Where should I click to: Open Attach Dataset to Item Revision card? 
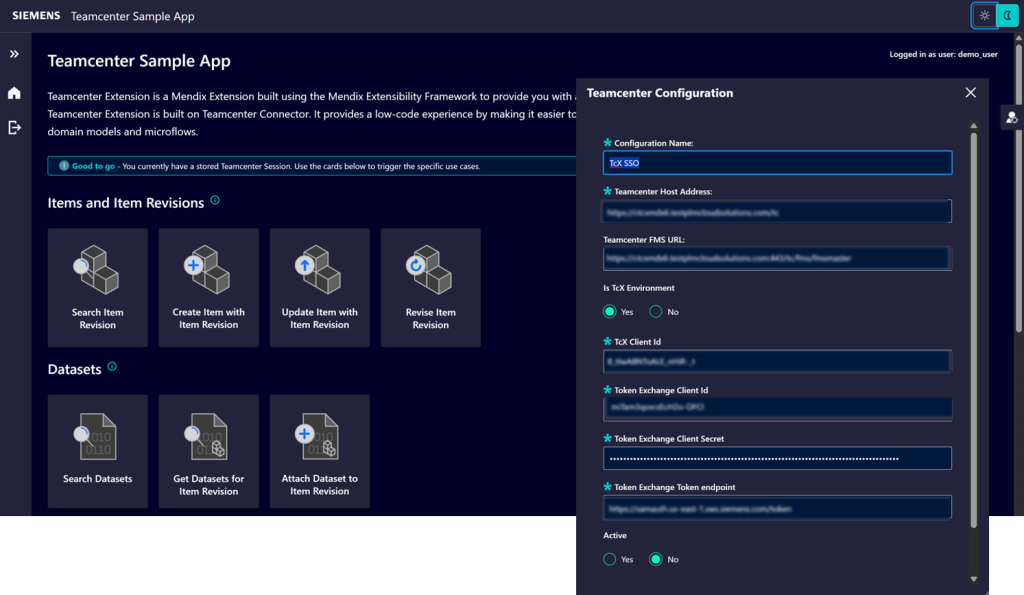[x=319, y=452]
